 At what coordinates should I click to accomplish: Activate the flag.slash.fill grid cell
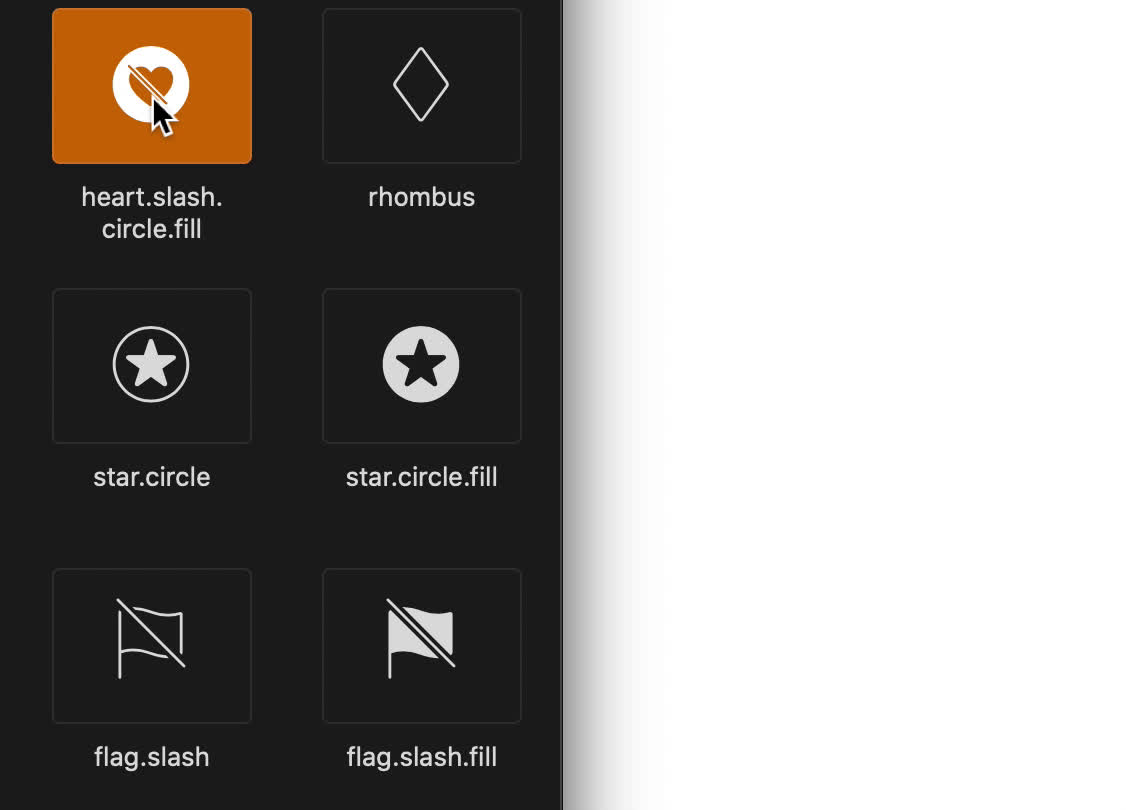click(x=422, y=646)
